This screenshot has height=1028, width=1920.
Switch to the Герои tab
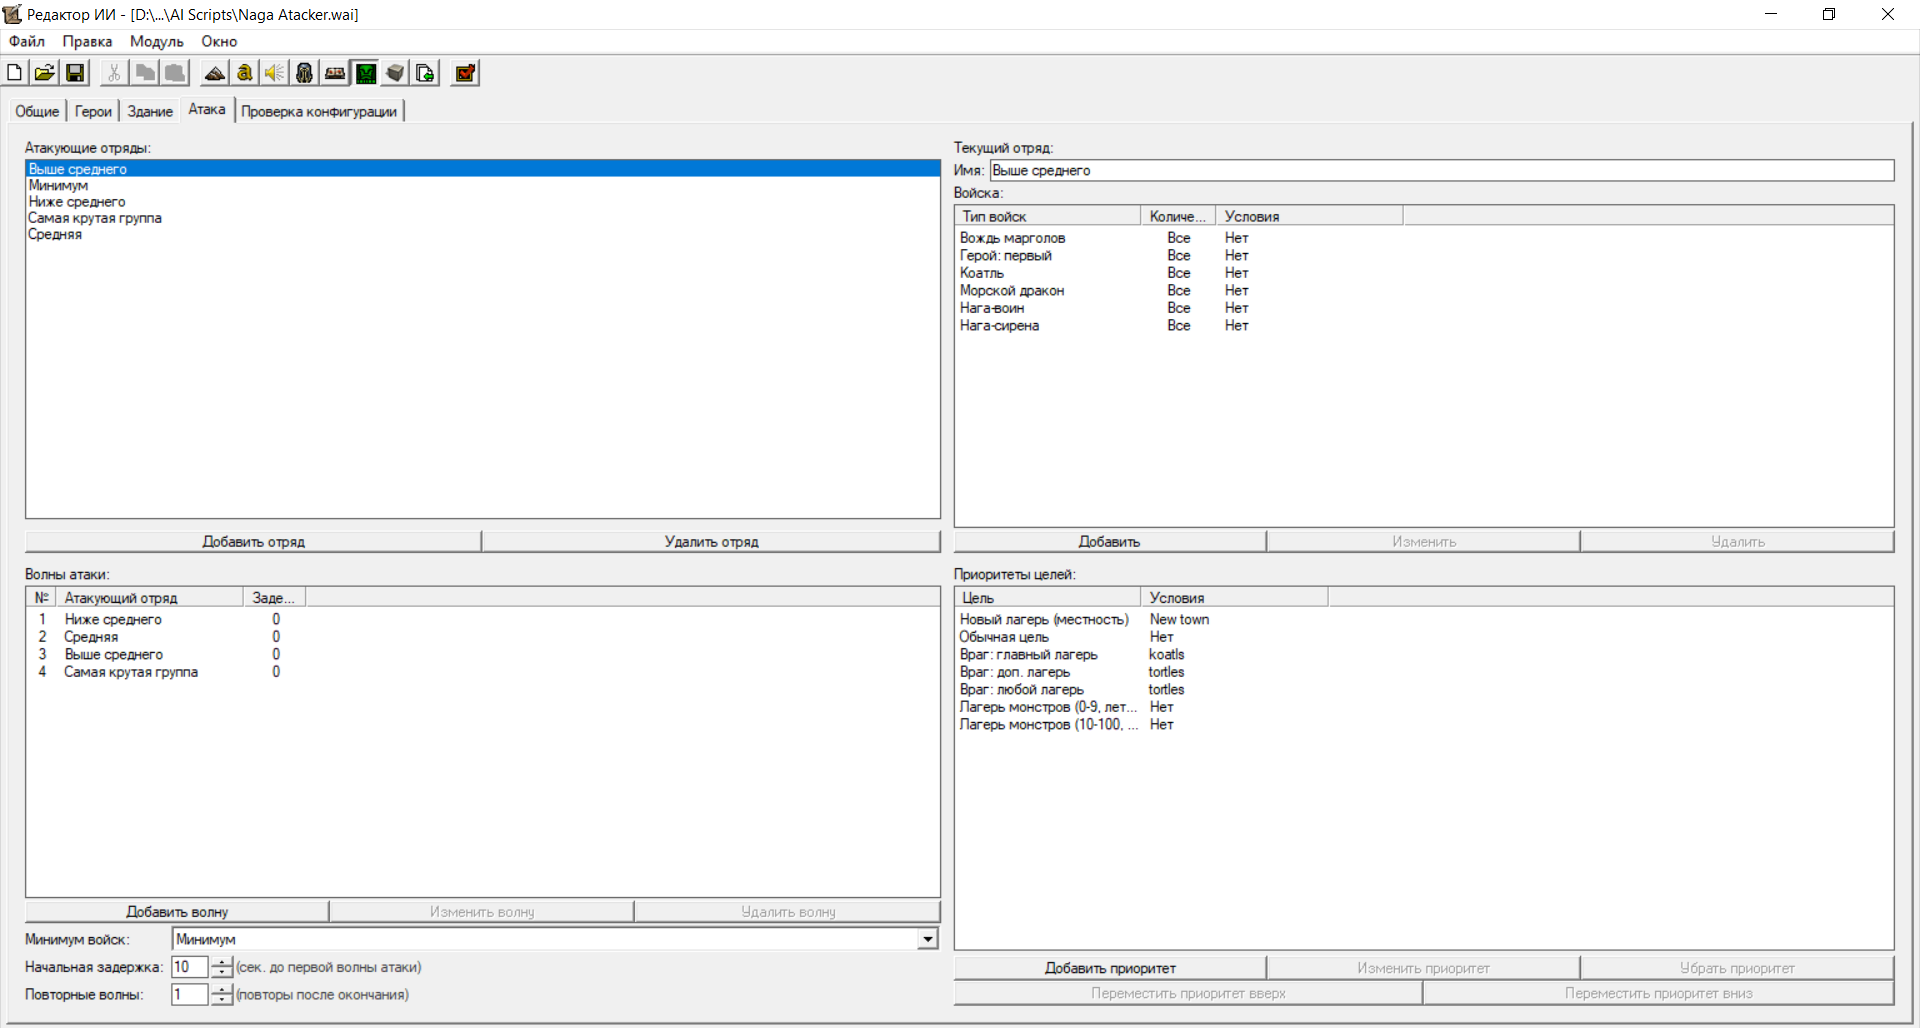coord(93,111)
